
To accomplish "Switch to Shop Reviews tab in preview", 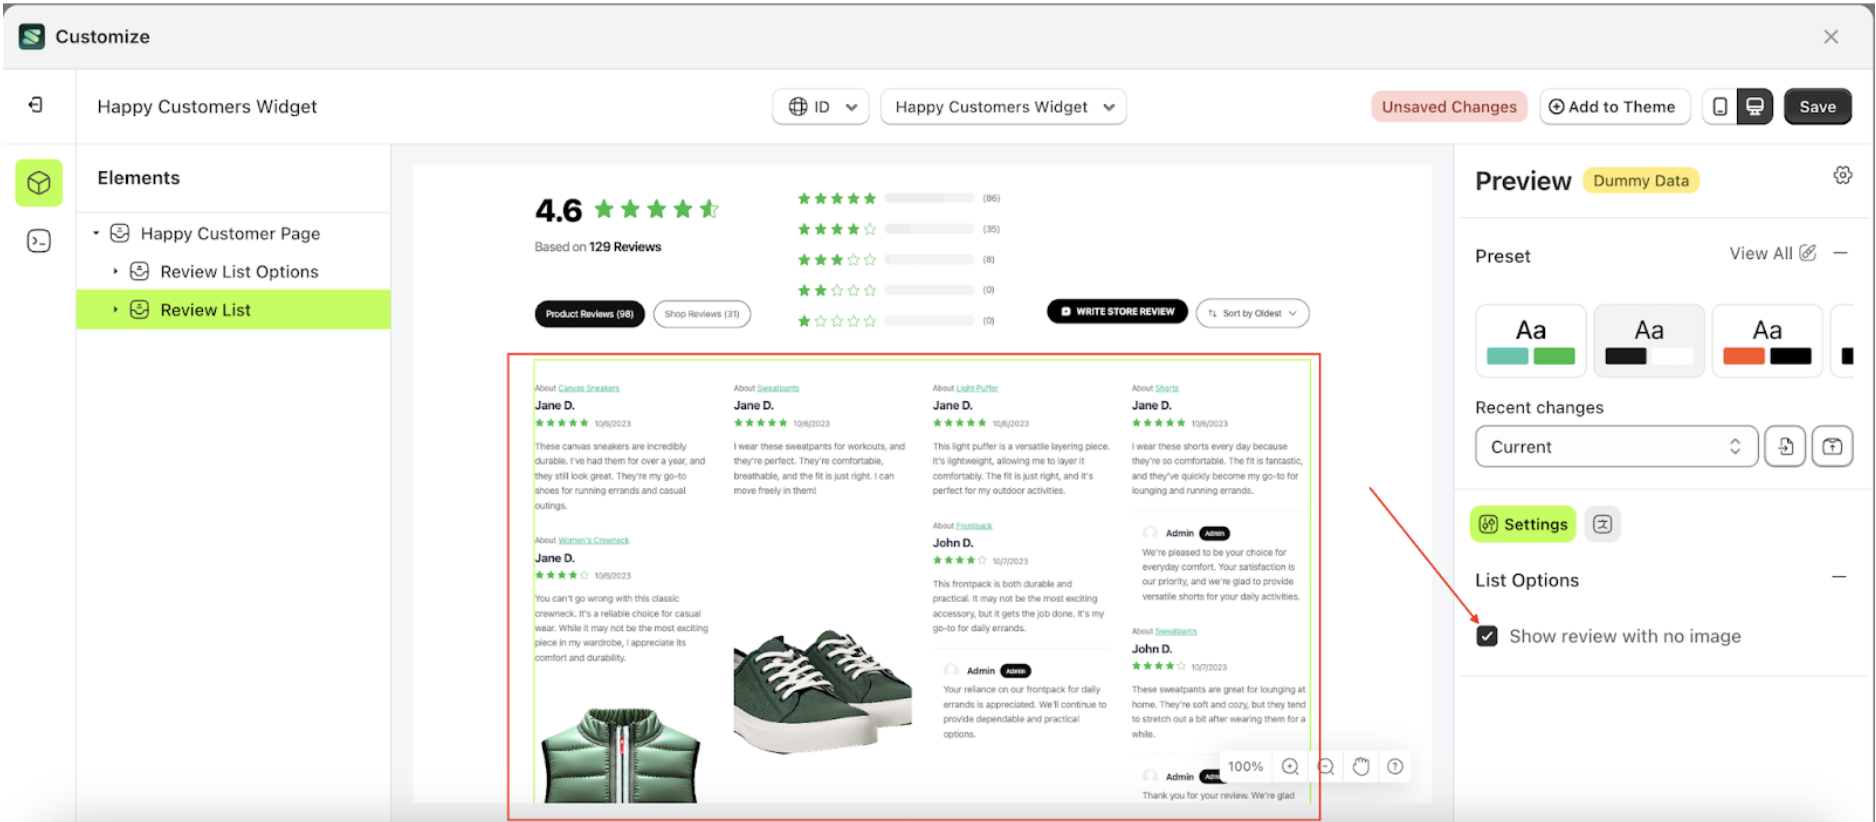I will [701, 314].
